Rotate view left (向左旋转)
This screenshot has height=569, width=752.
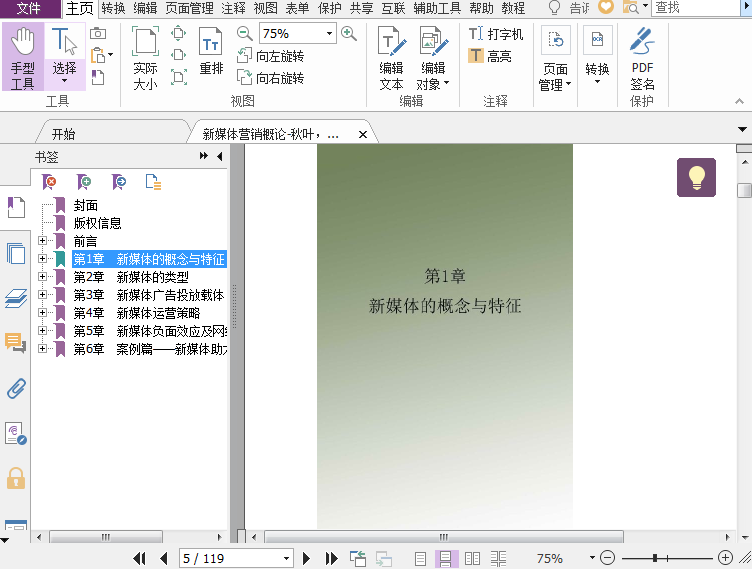coord(271,56)
